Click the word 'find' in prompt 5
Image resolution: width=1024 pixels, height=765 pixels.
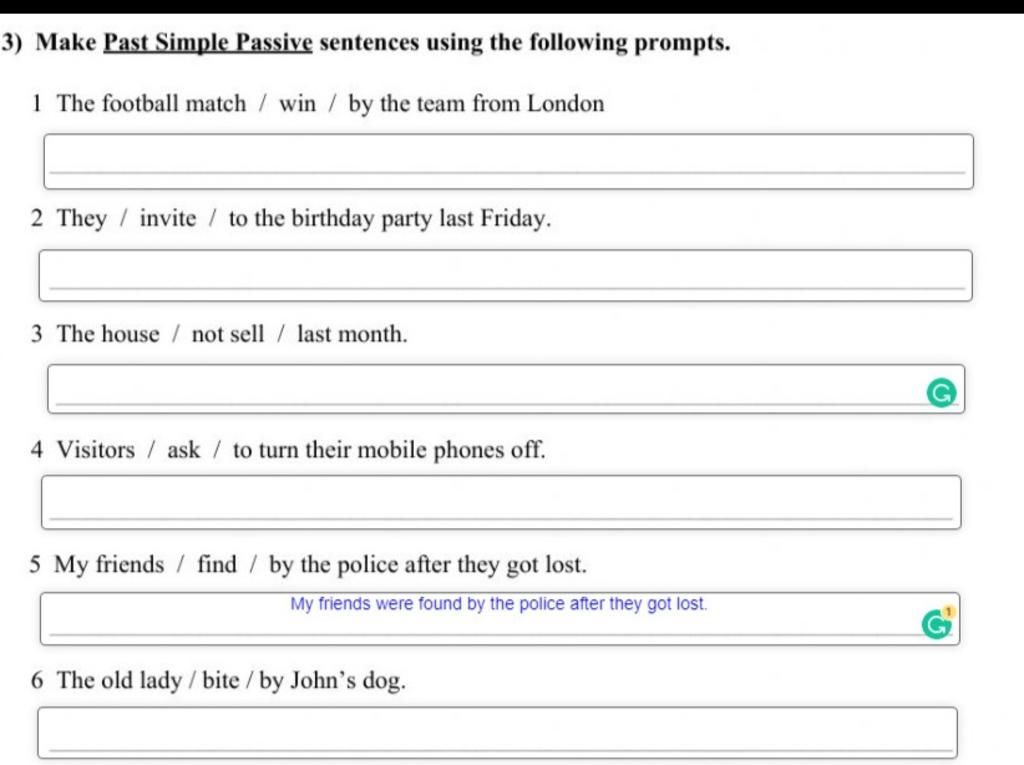pos(217,564)
